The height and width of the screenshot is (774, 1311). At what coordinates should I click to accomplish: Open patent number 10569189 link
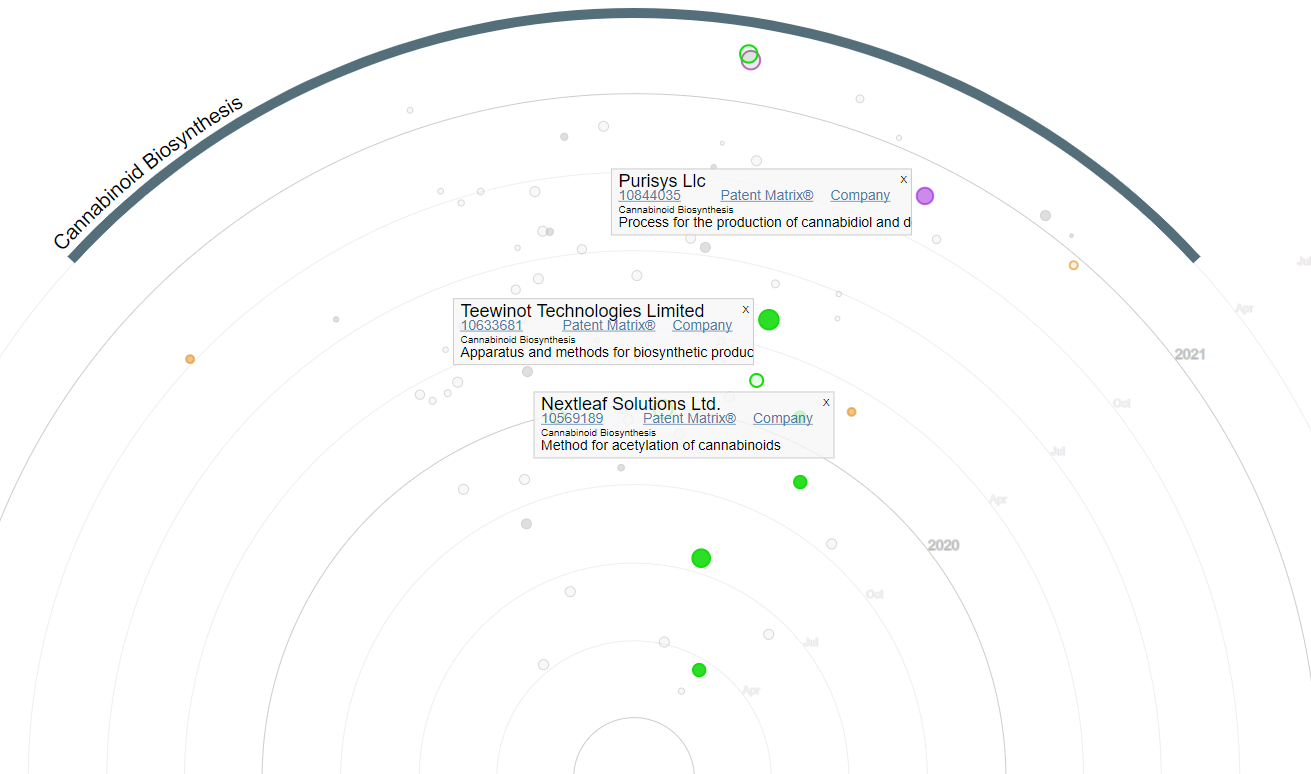[572, 419]
